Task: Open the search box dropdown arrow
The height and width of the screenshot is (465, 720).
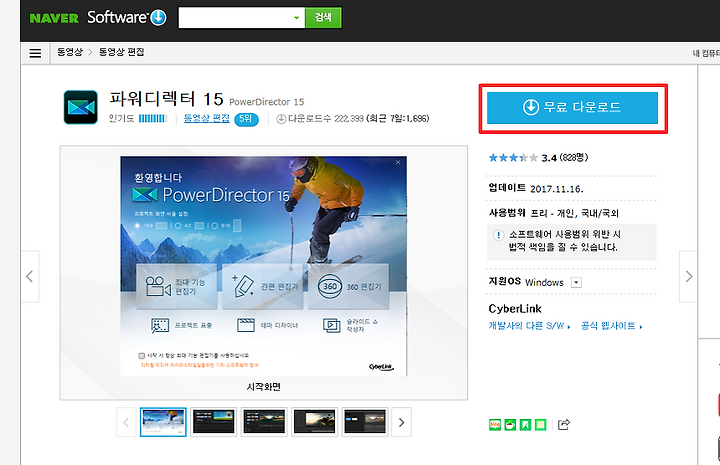Action: (x=297, y=18)
